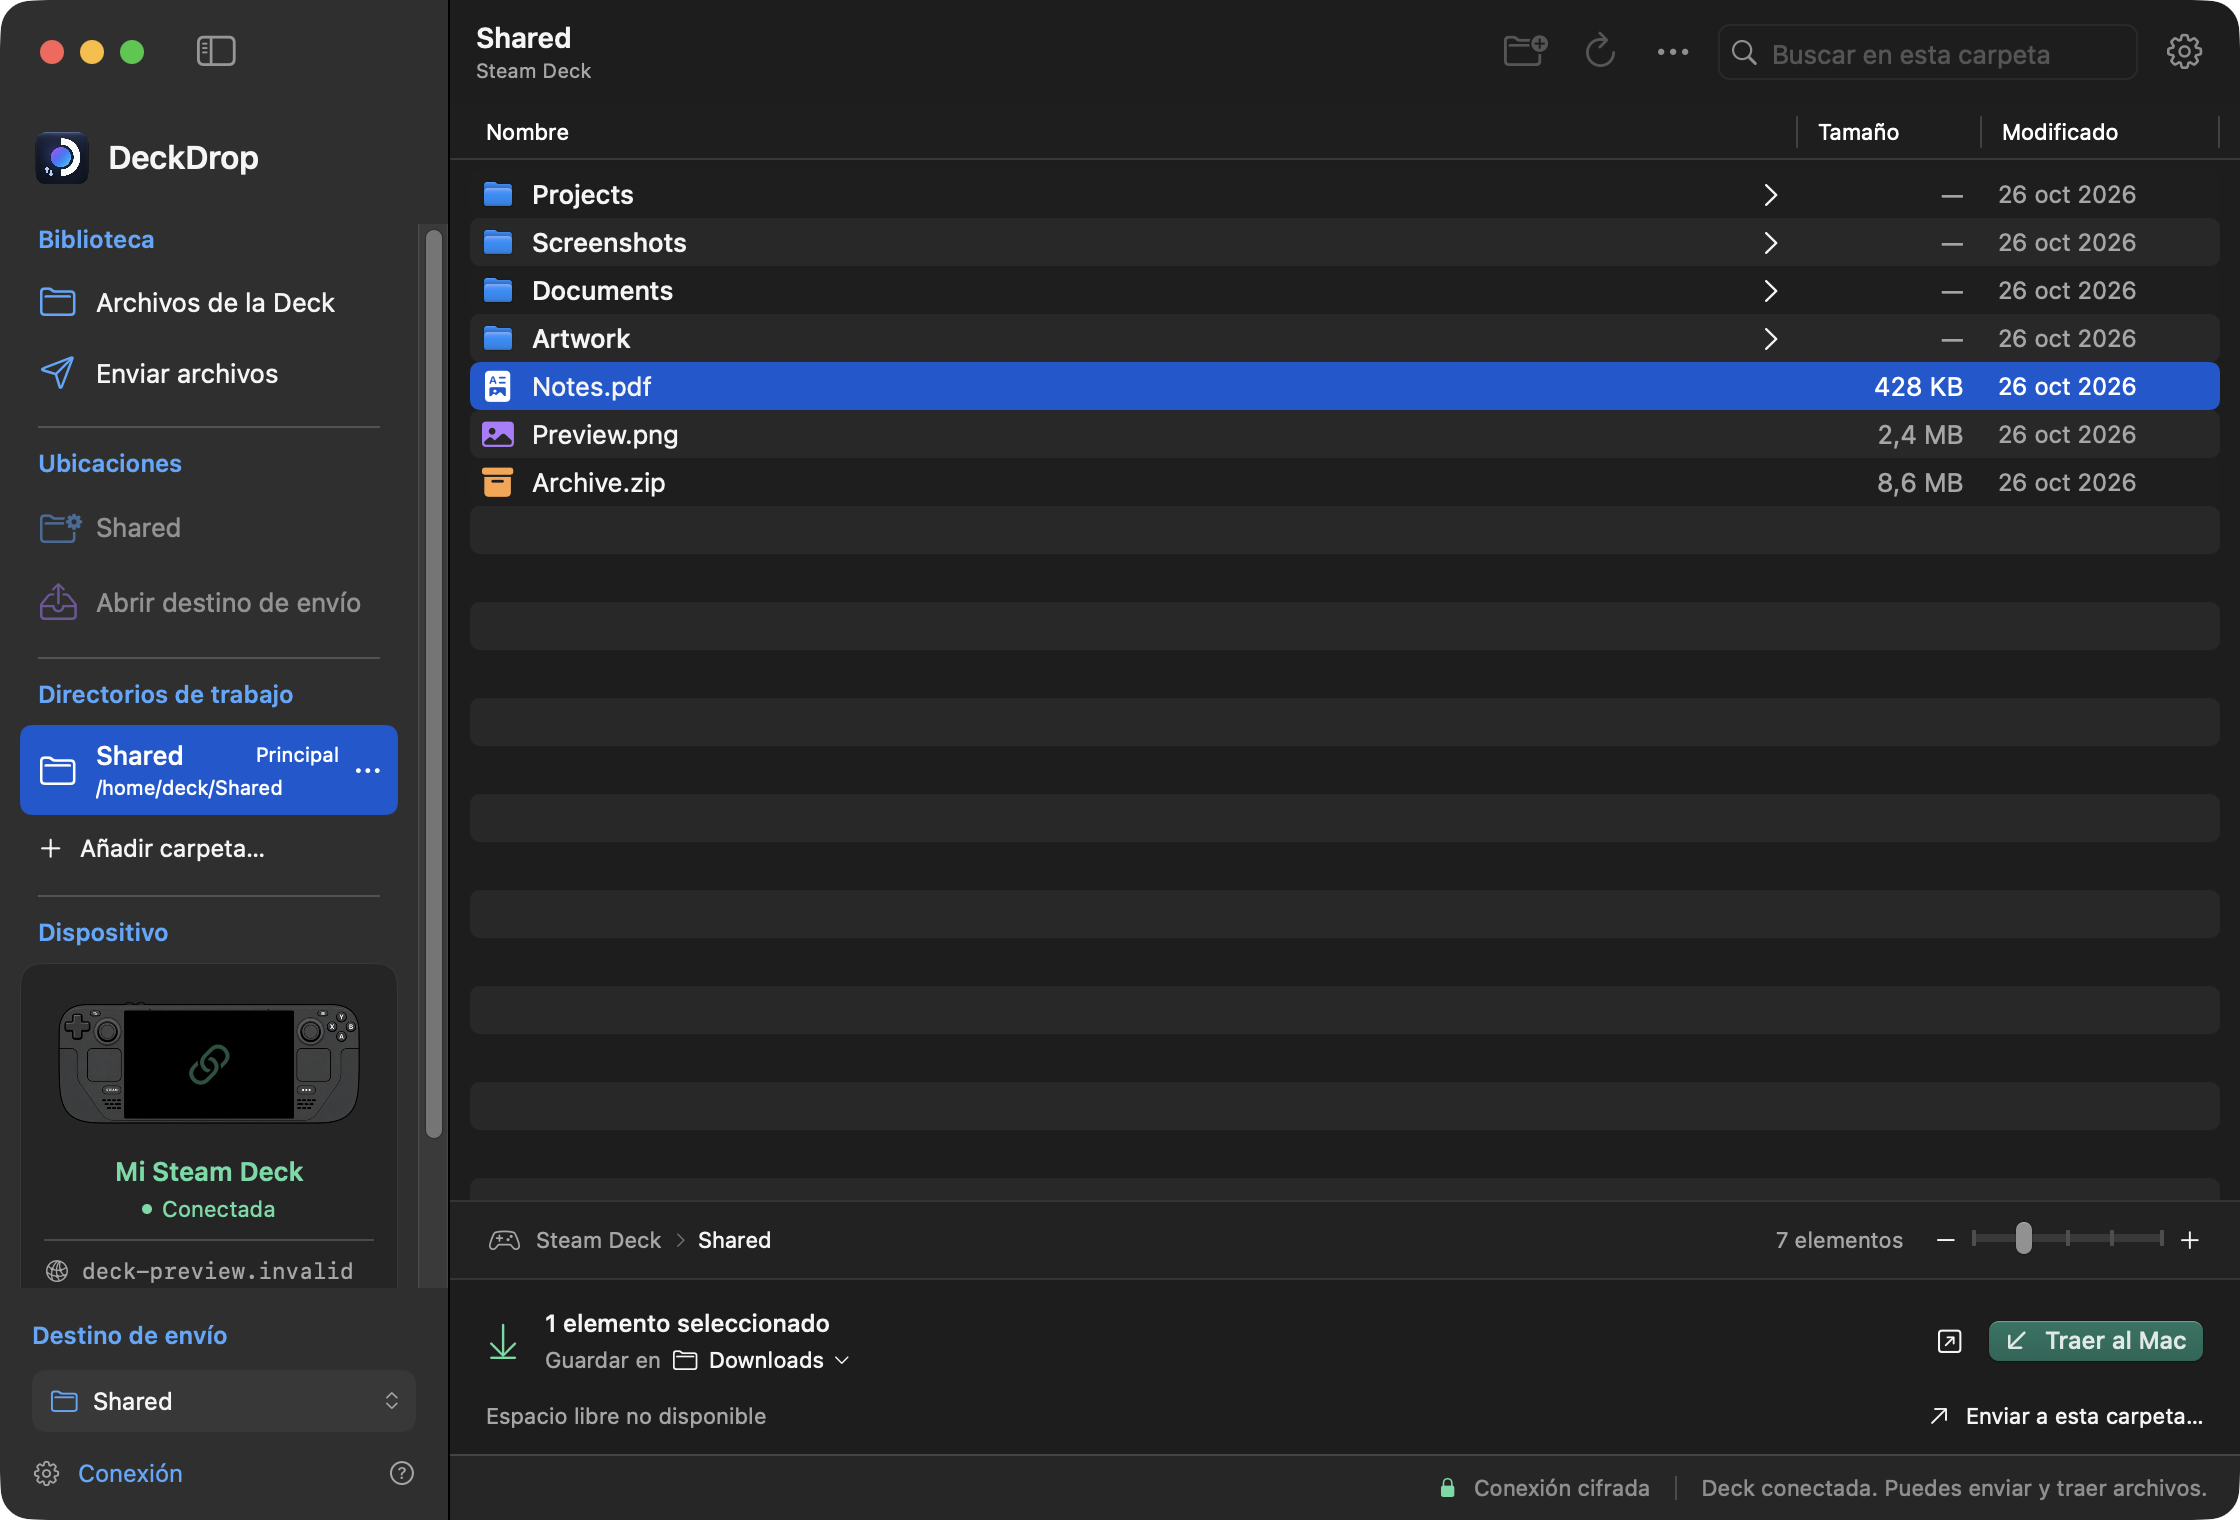Click Steam Deck in breadcrumb path
2240x1520 pixels.
(x=598, y=1240)
